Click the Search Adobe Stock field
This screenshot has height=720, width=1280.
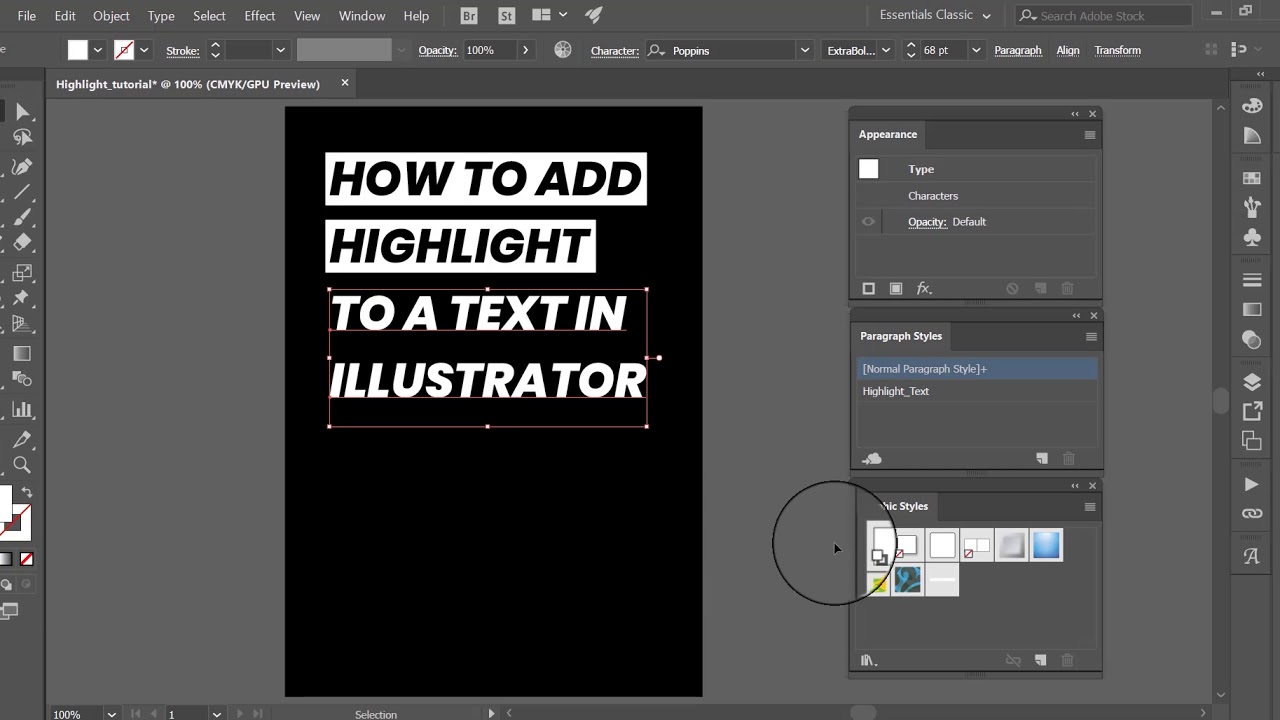pos(1104,15)
